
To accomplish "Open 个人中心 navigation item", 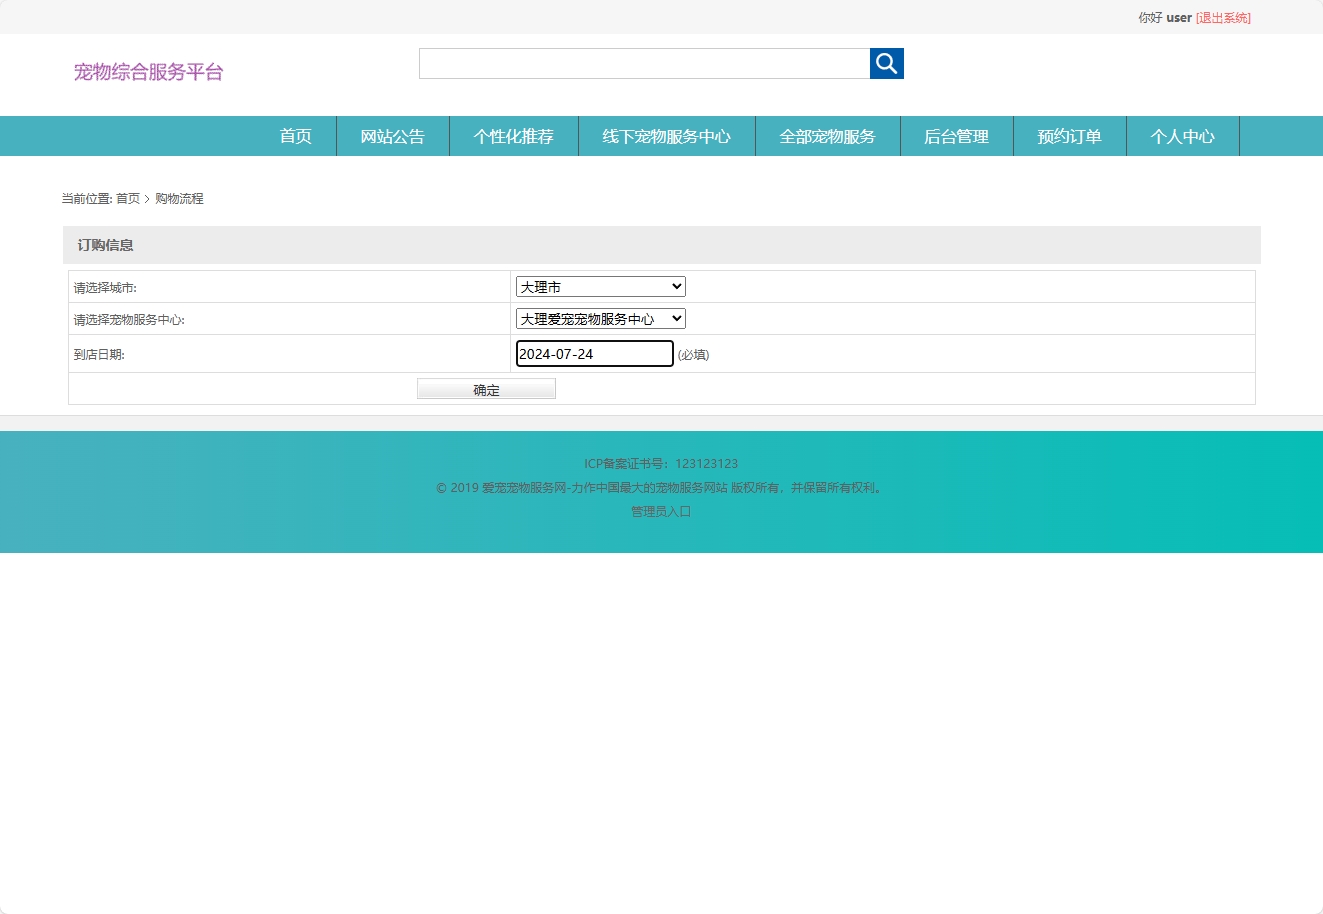I will tap(1183, 136).
